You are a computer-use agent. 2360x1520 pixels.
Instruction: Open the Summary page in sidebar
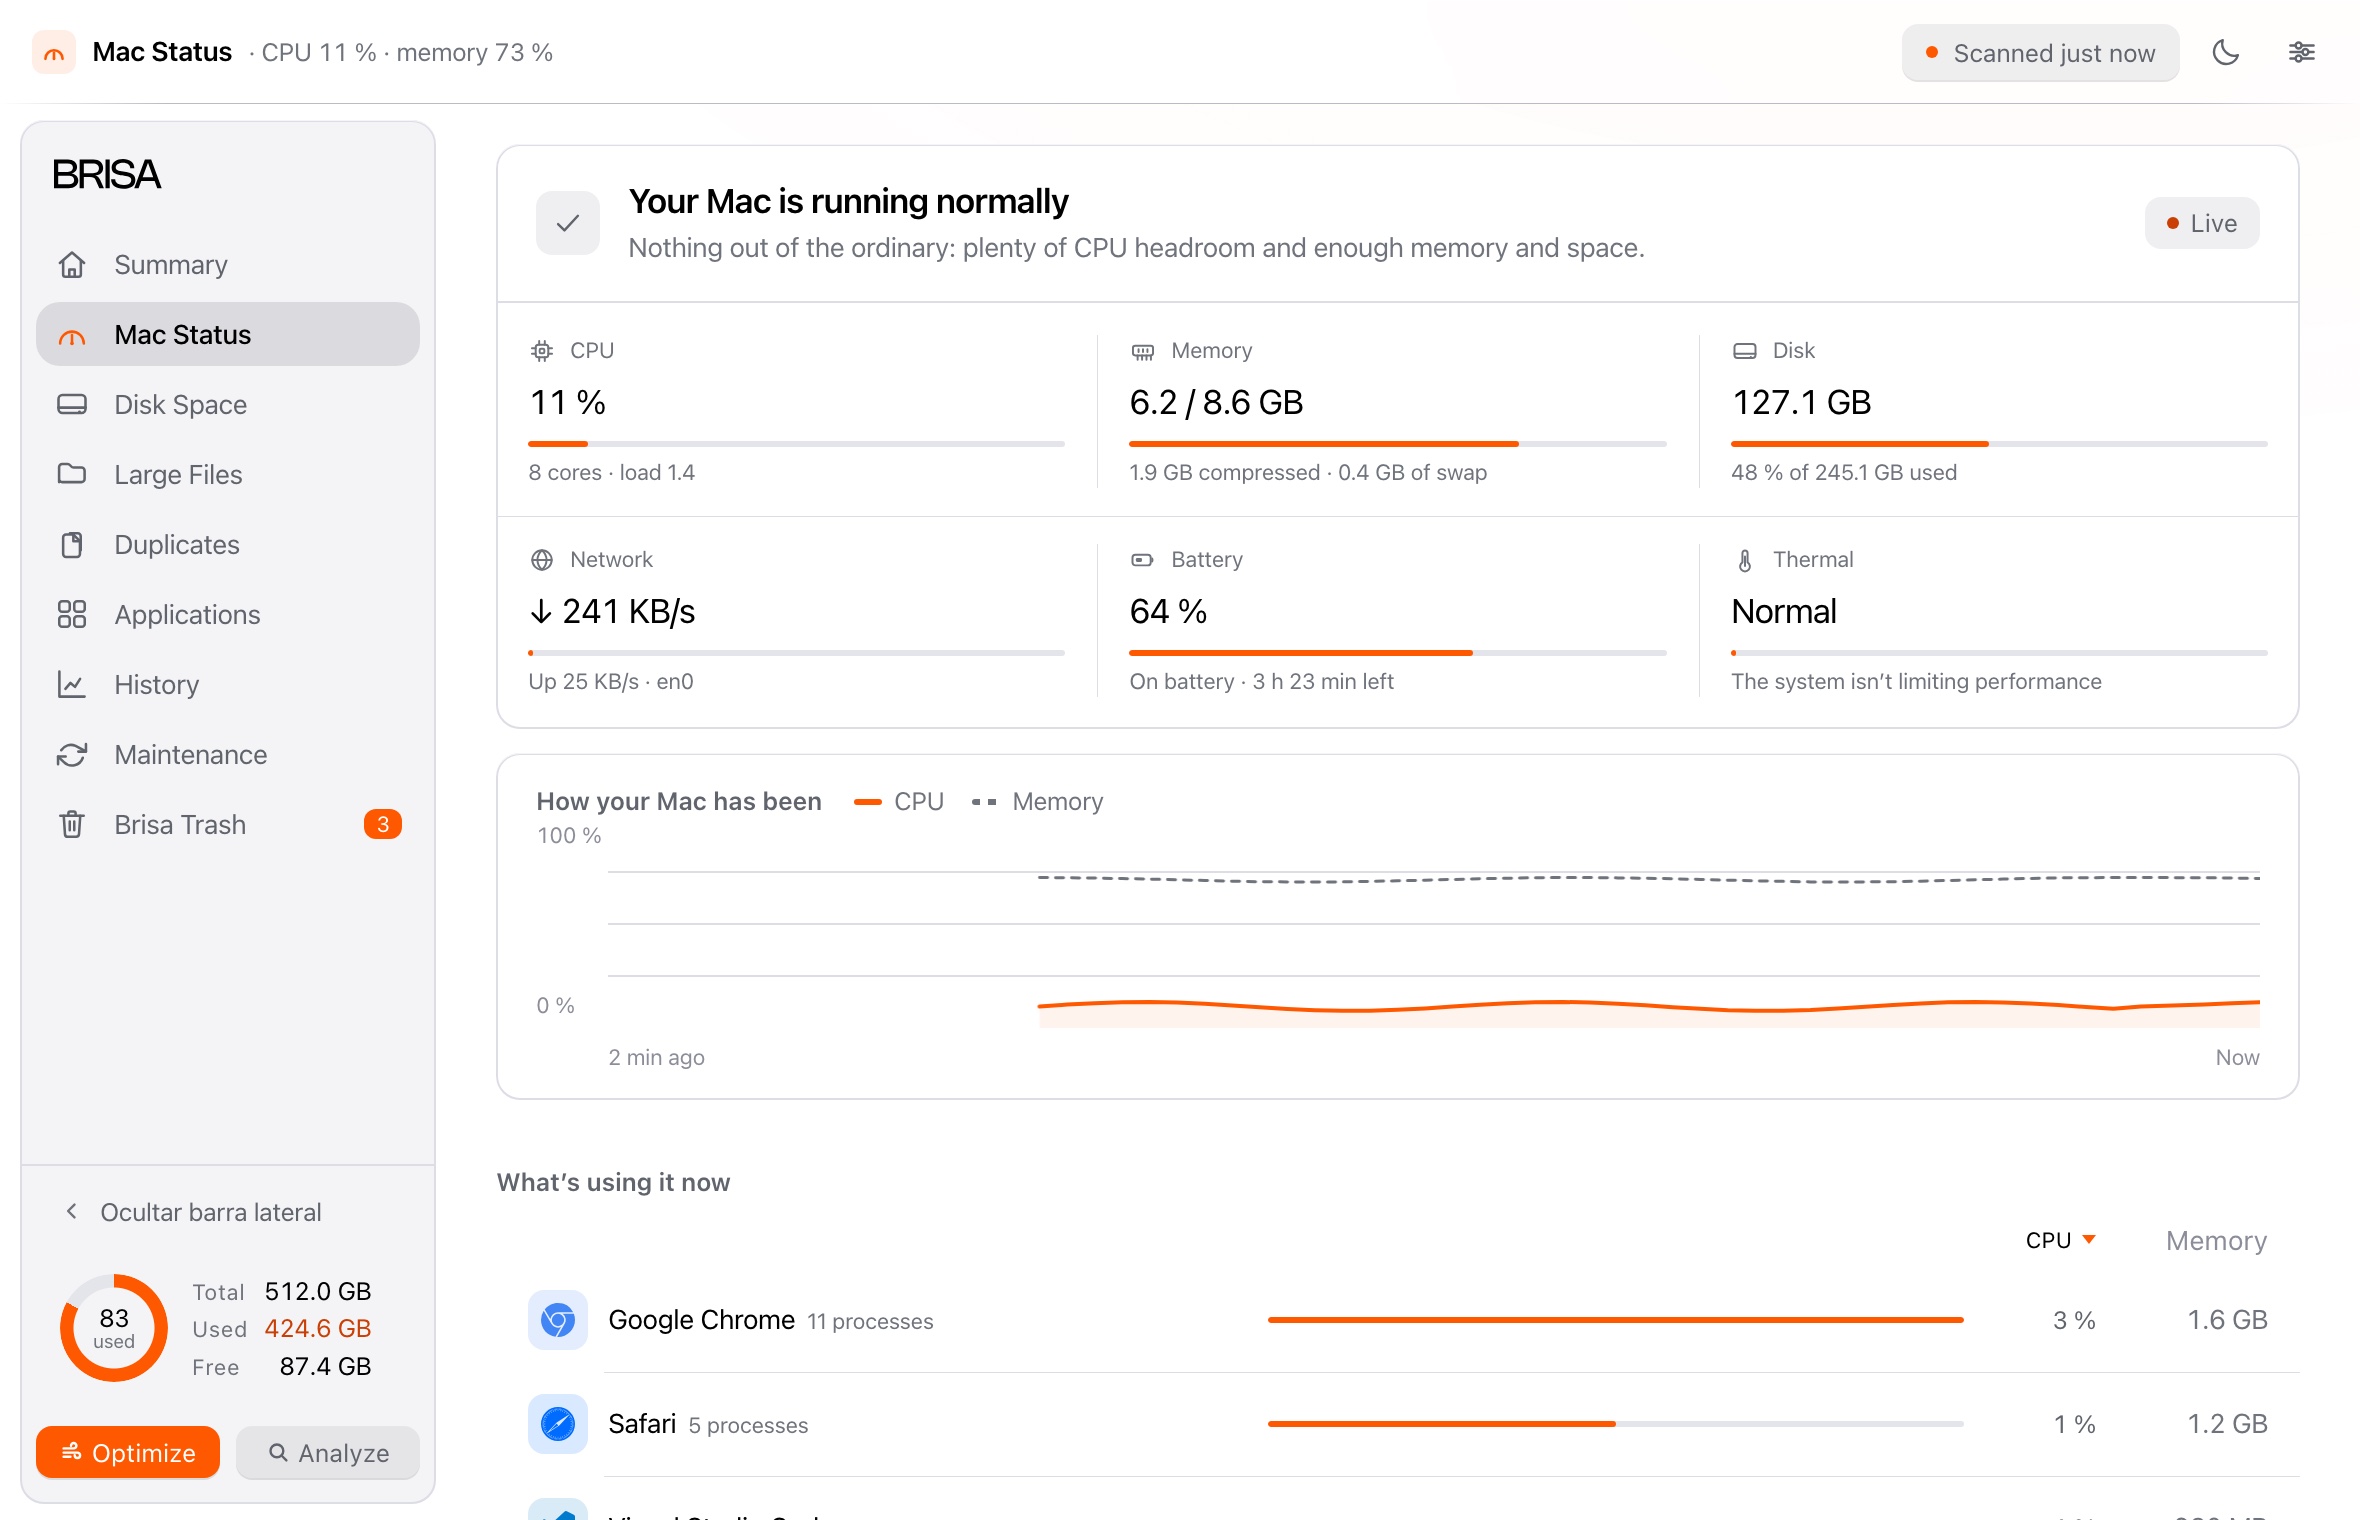pyautogui.click(x=228, y=265)
